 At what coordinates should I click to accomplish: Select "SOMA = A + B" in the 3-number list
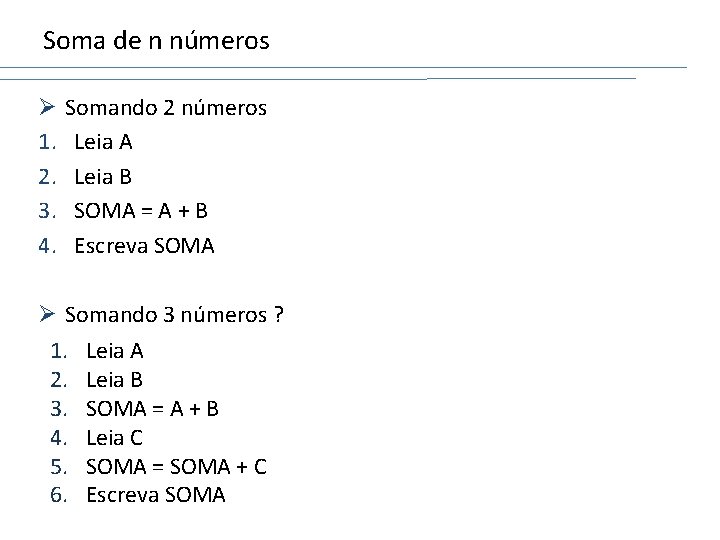[x=153, y=409]
